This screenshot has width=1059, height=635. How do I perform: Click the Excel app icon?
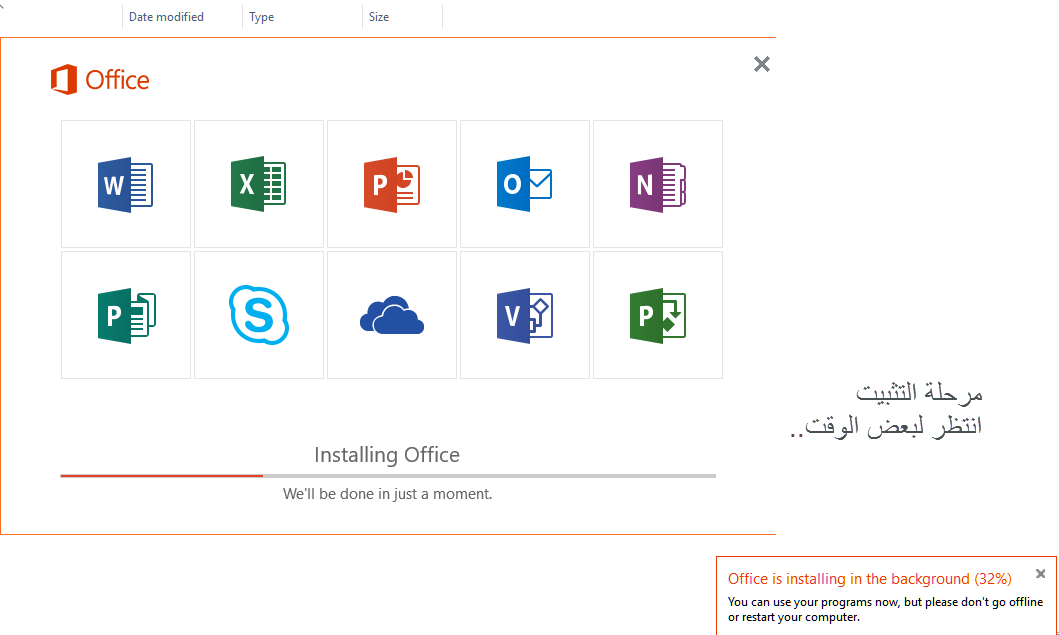click(259, 184)
